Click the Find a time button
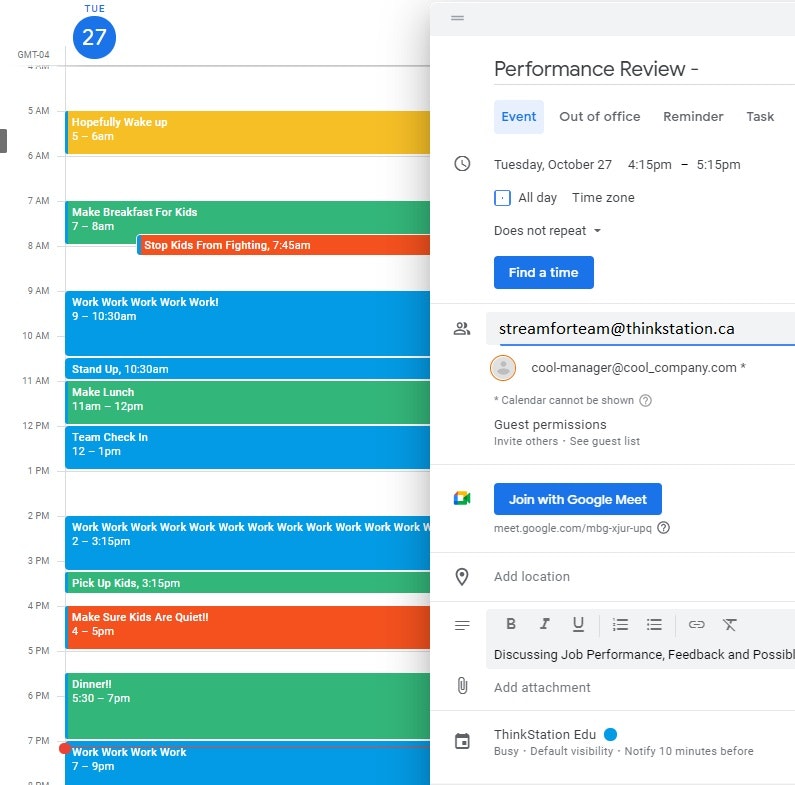 click(544, 272)
